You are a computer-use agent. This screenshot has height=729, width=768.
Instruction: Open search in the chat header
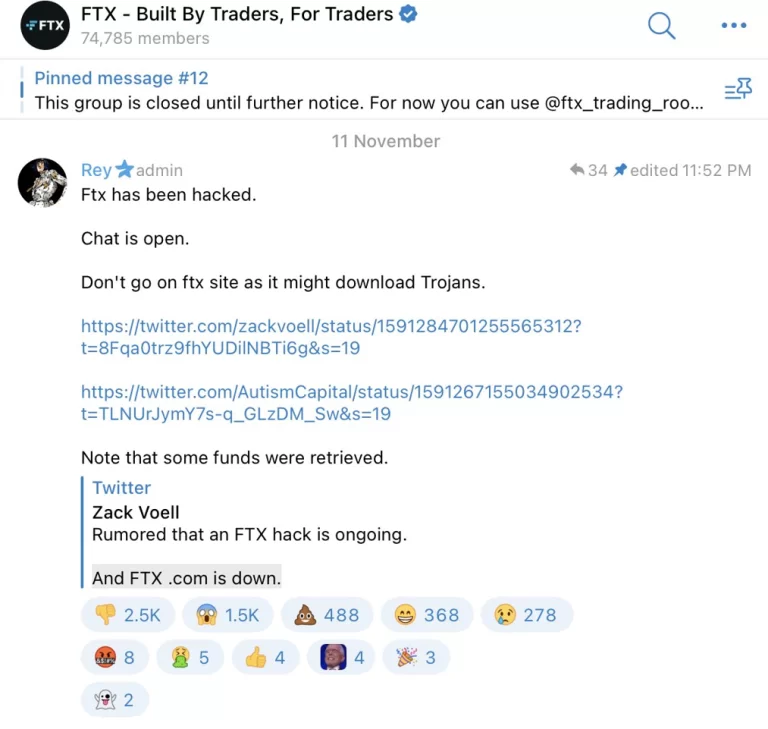pos(661,26)
